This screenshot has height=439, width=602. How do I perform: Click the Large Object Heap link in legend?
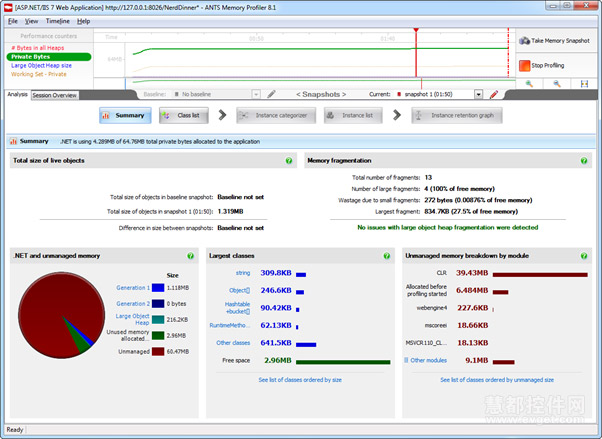point(132,319)
